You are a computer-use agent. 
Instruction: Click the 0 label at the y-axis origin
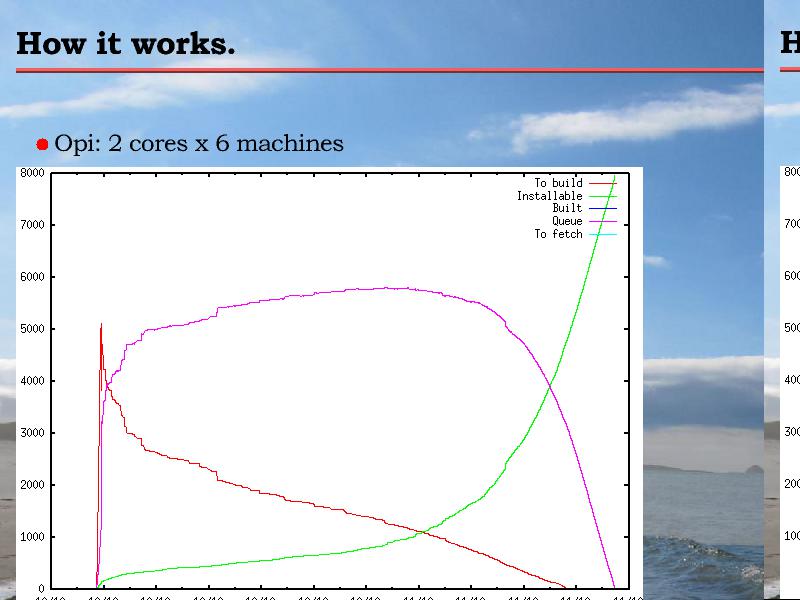tap(40, 589)
